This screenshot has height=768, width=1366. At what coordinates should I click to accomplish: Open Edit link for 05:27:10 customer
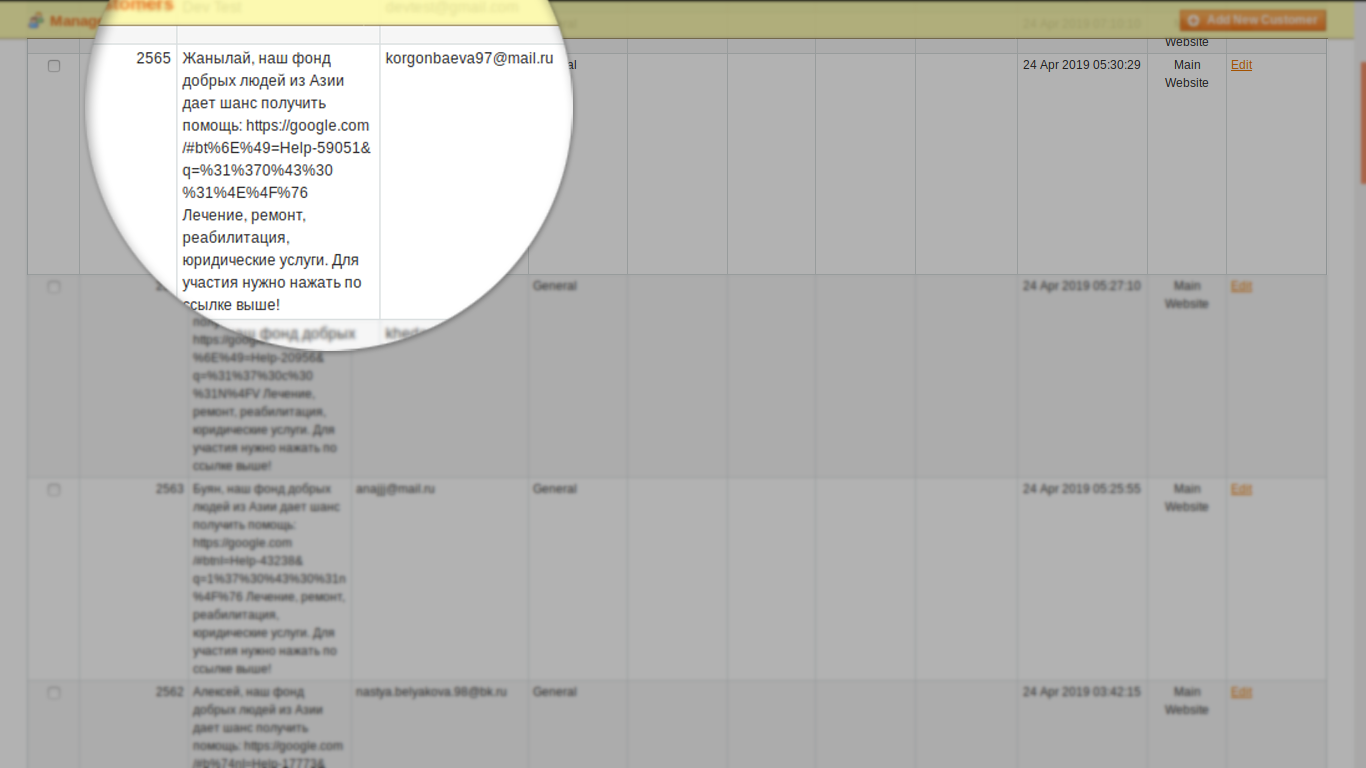pos(1241,286)
